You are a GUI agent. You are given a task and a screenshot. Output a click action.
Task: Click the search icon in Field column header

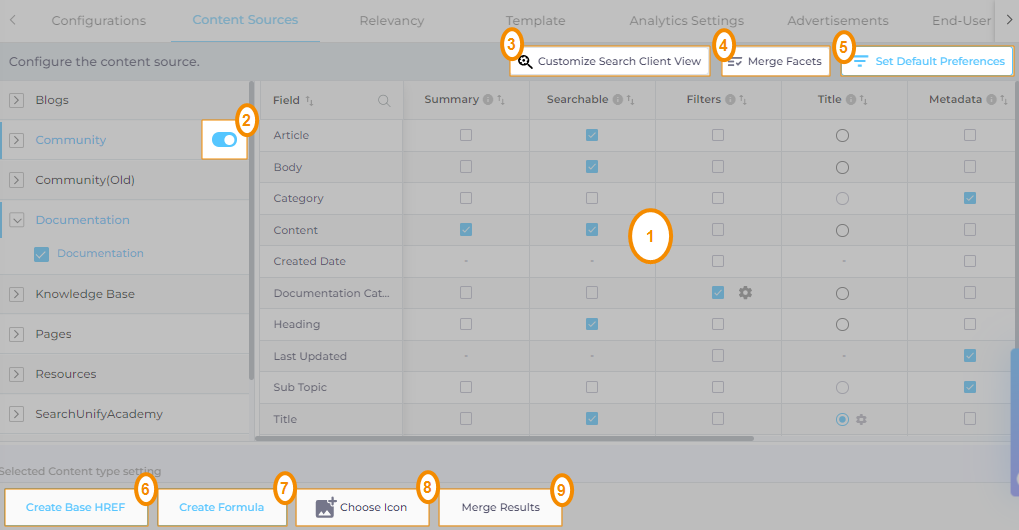[x=384, y=101]
